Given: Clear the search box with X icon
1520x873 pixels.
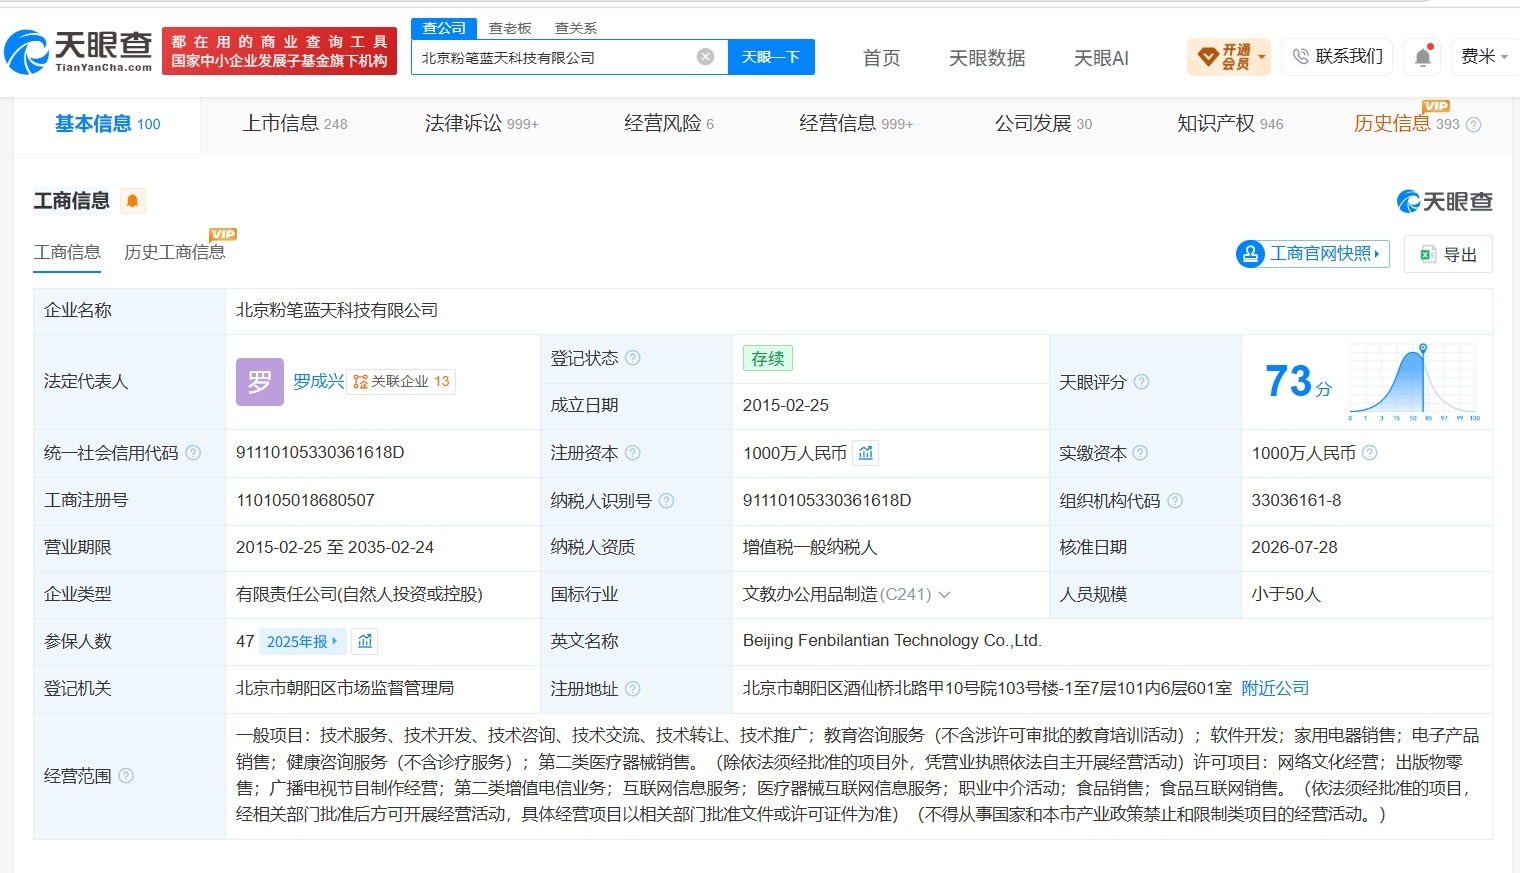Looking at the screenshot, I should click(x=705, y=57).
